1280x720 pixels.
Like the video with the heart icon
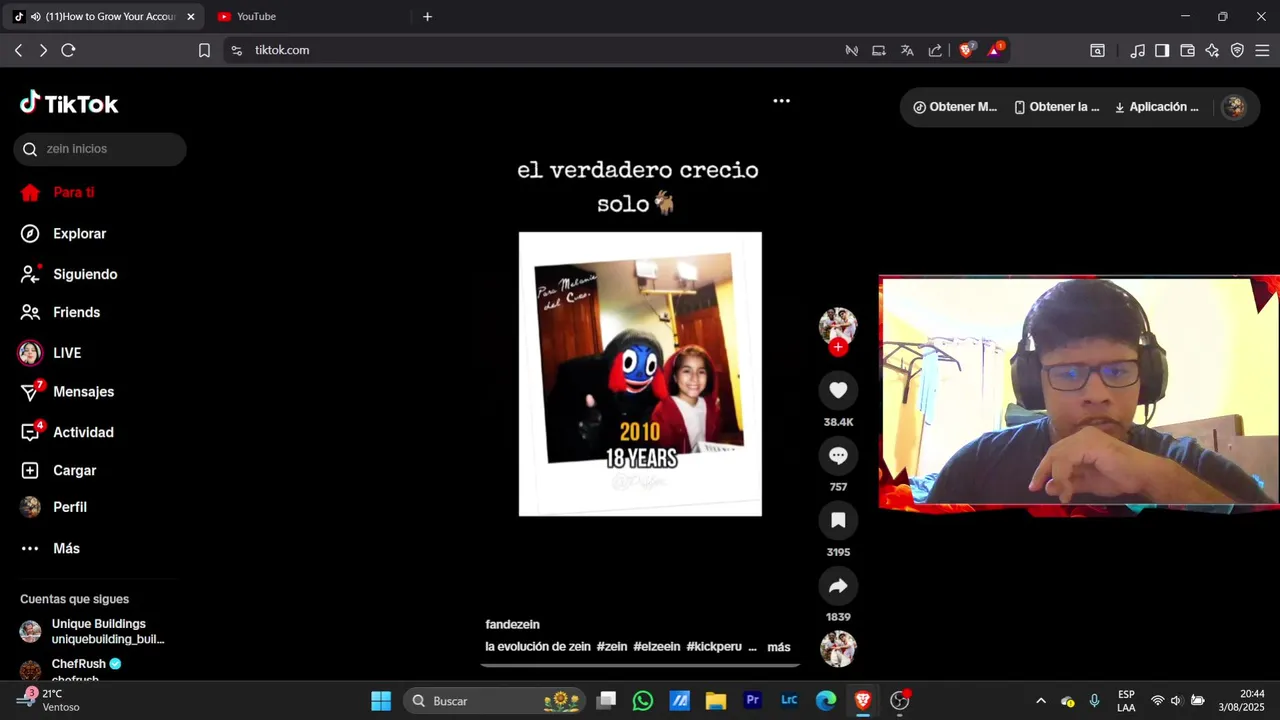838,390
